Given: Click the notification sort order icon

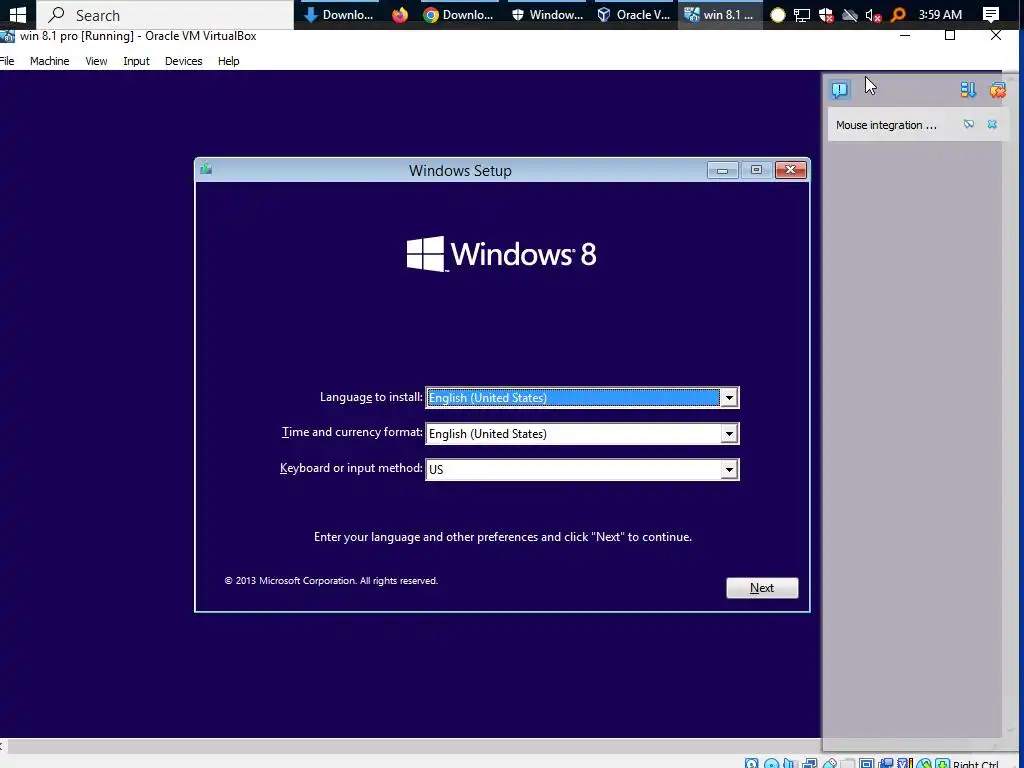Looking at the screenshot, I should (x=968, y=89).
